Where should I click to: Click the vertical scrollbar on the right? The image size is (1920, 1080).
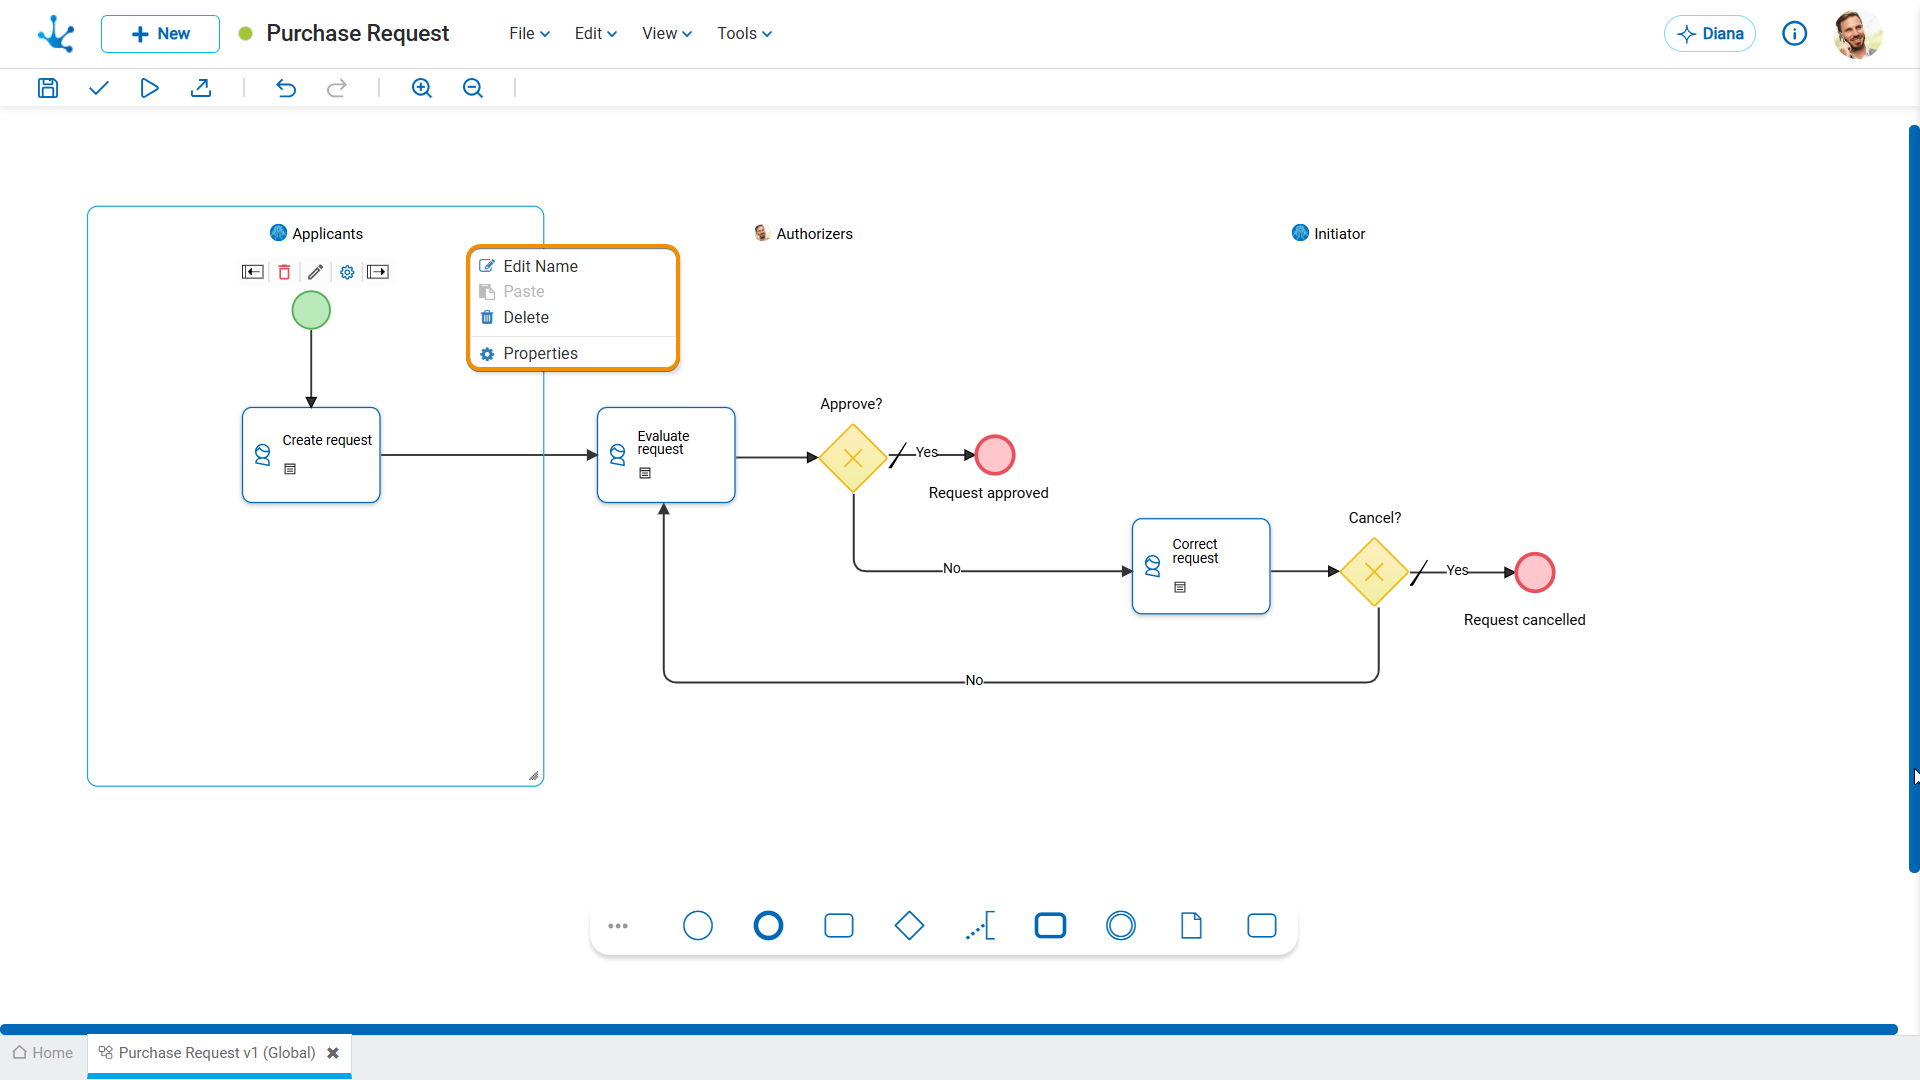(x=1914, y=498)
